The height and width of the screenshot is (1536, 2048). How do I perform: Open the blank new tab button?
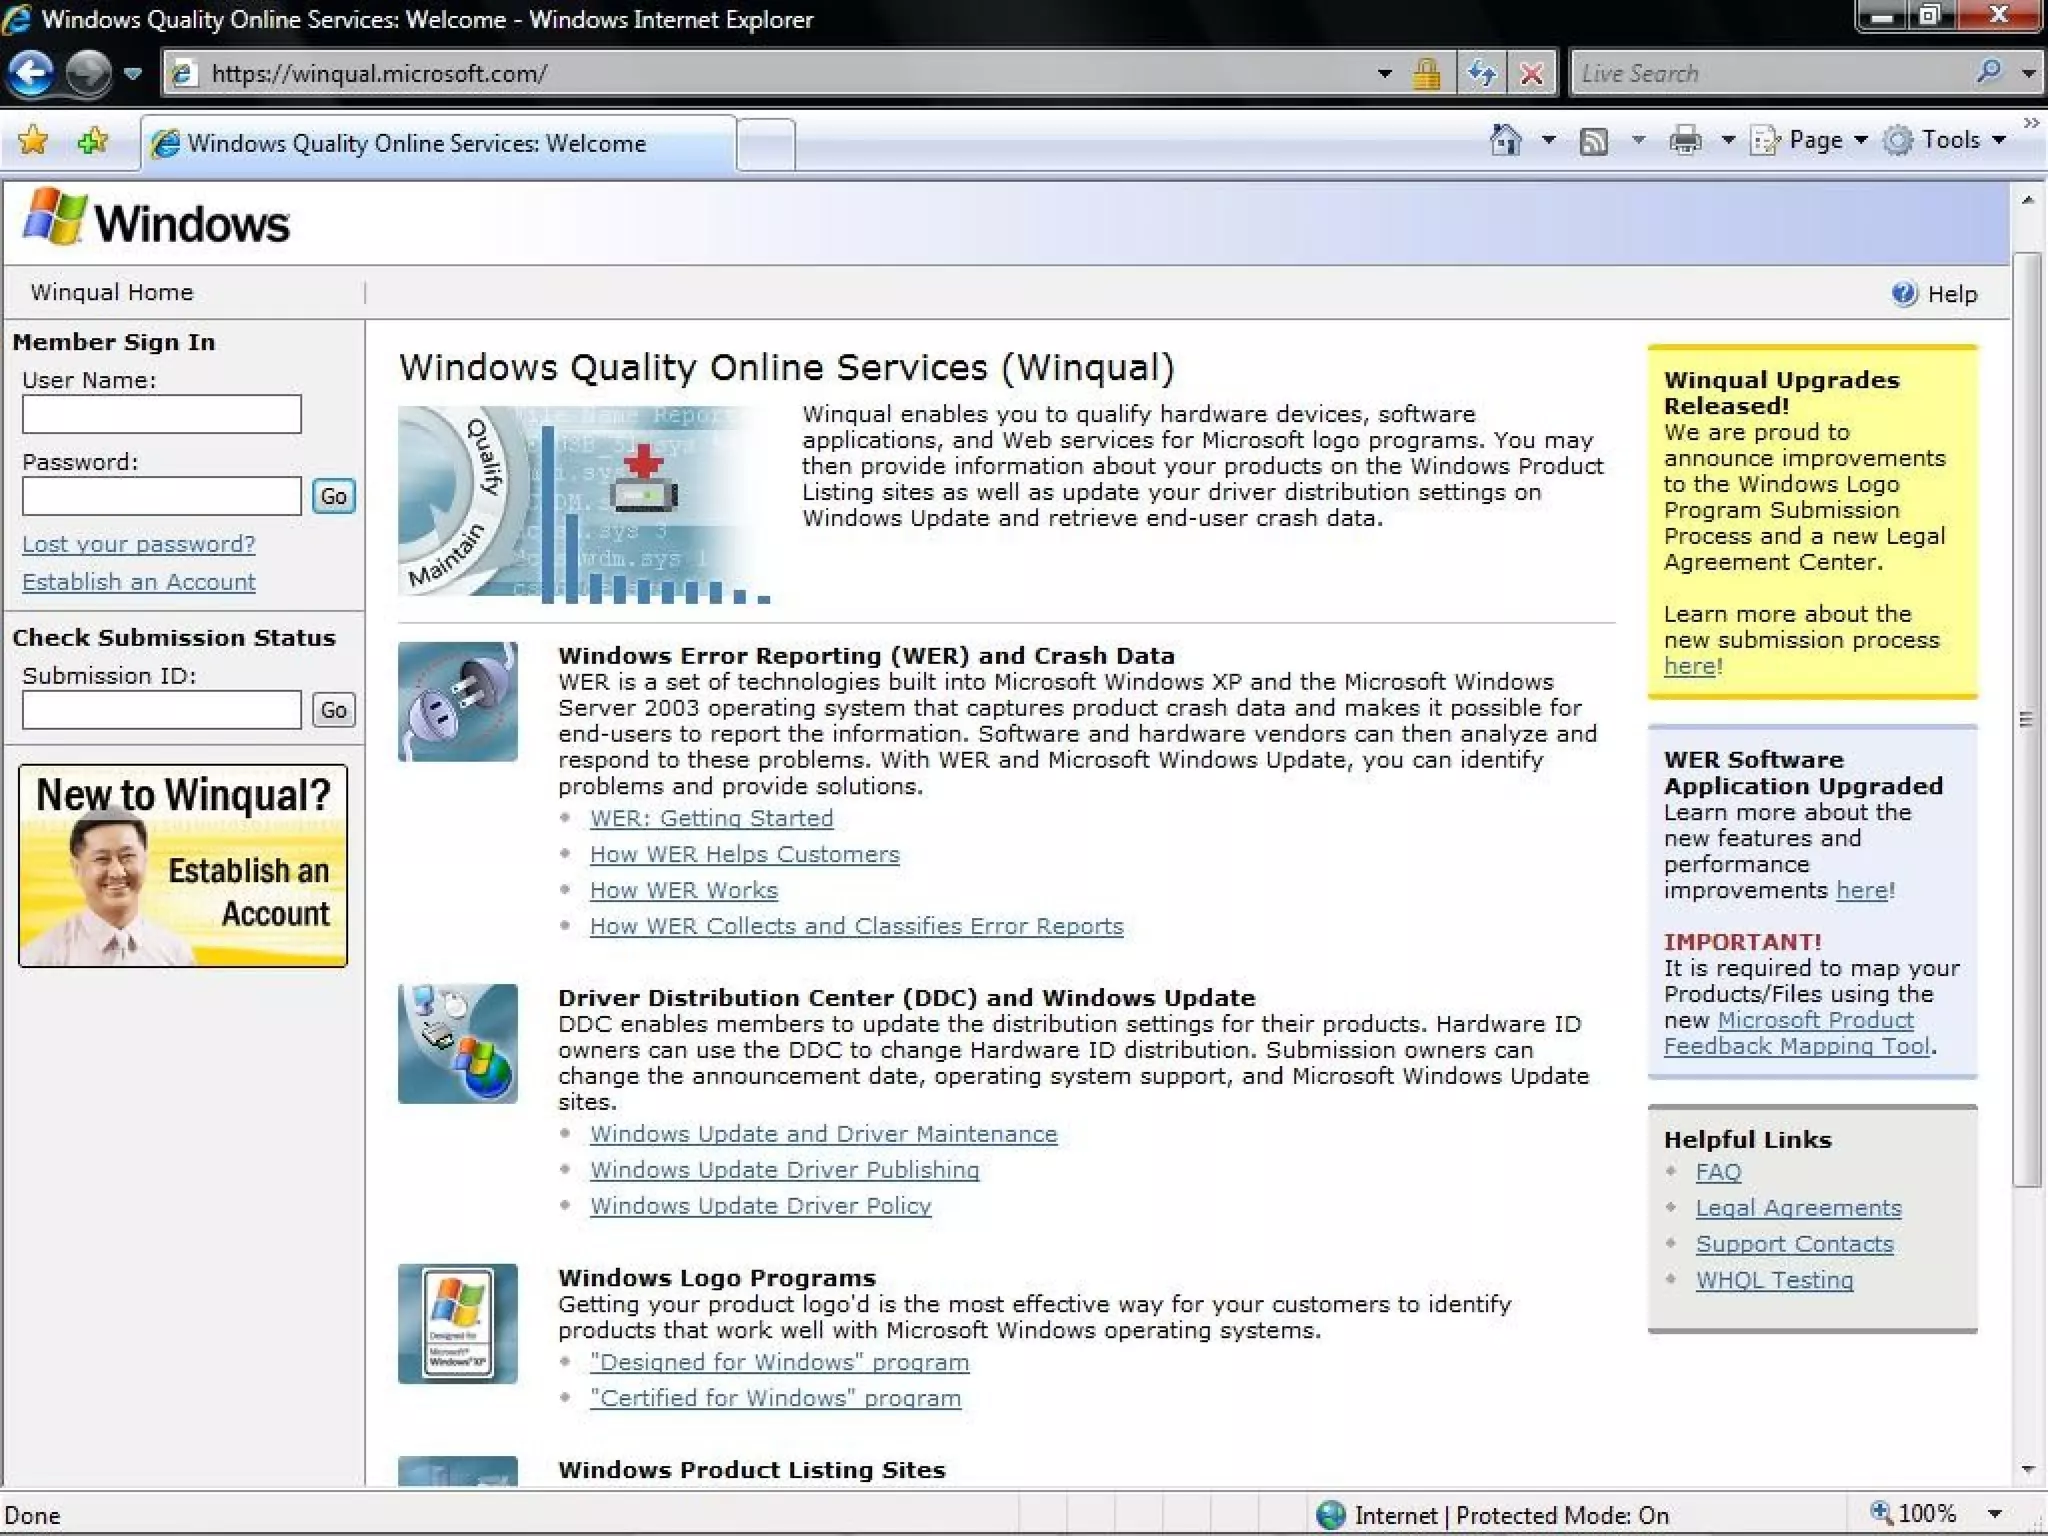[x=766, y=143]
